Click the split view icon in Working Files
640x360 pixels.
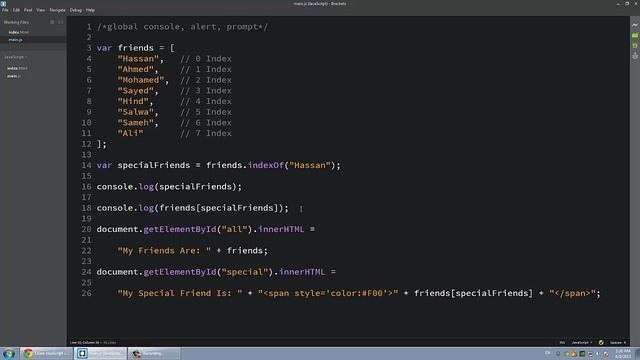point(61,22)
